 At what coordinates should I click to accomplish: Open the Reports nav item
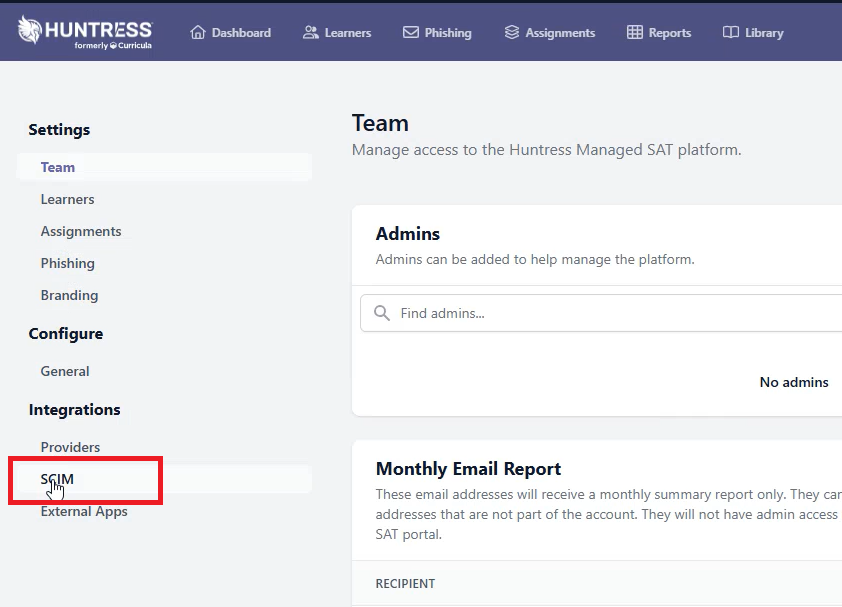[x=659, y=33]
